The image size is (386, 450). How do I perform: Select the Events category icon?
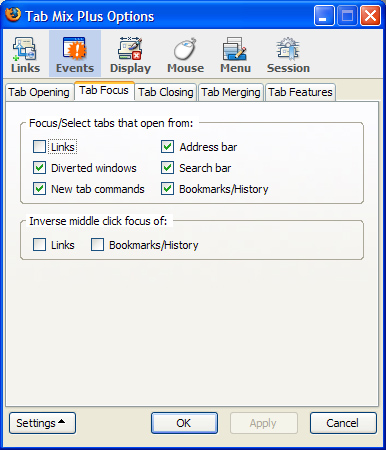[x=75, y=55]
